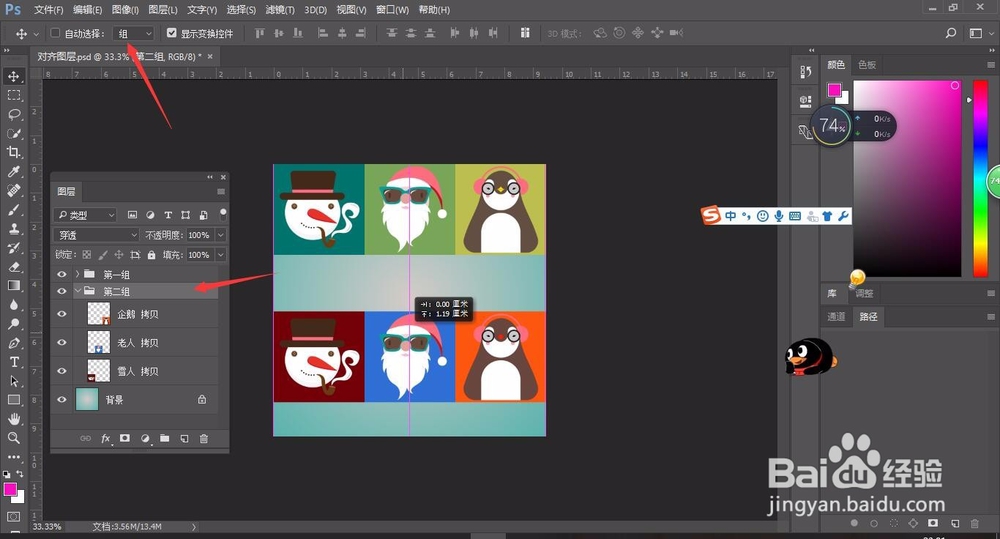The image size is (1000, 539).
Task: Switch to the 通道 tab
Action: tap(836, 316)
